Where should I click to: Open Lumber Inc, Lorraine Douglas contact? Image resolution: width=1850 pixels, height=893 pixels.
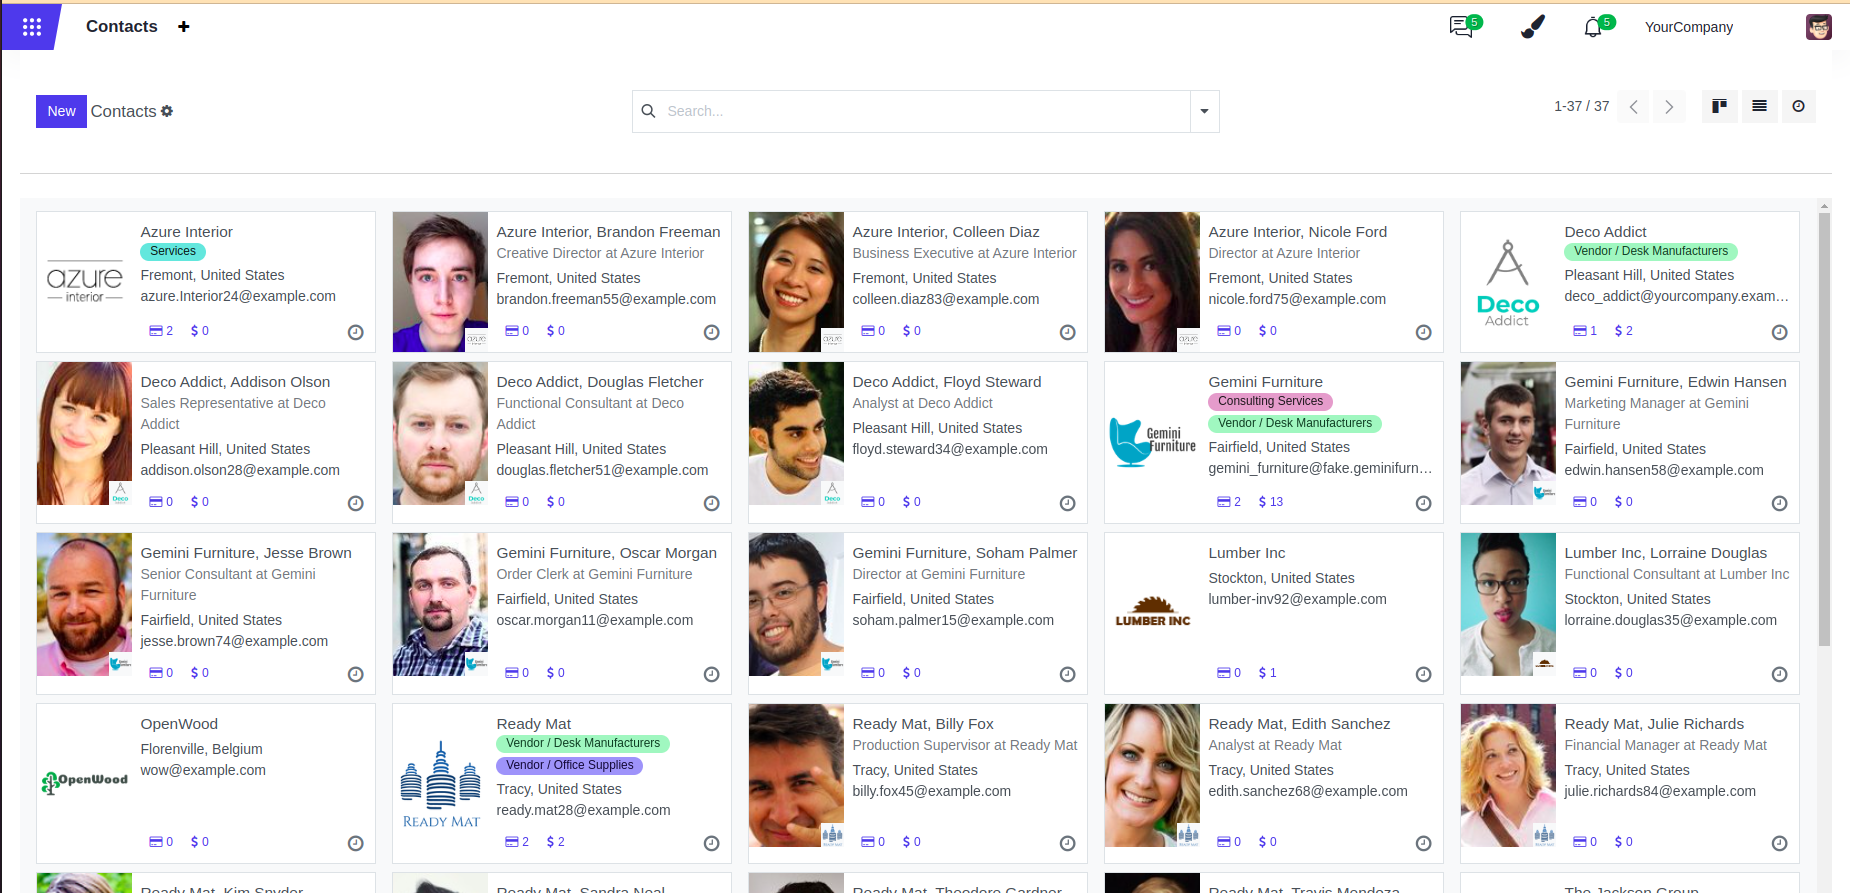point(1630,614)
